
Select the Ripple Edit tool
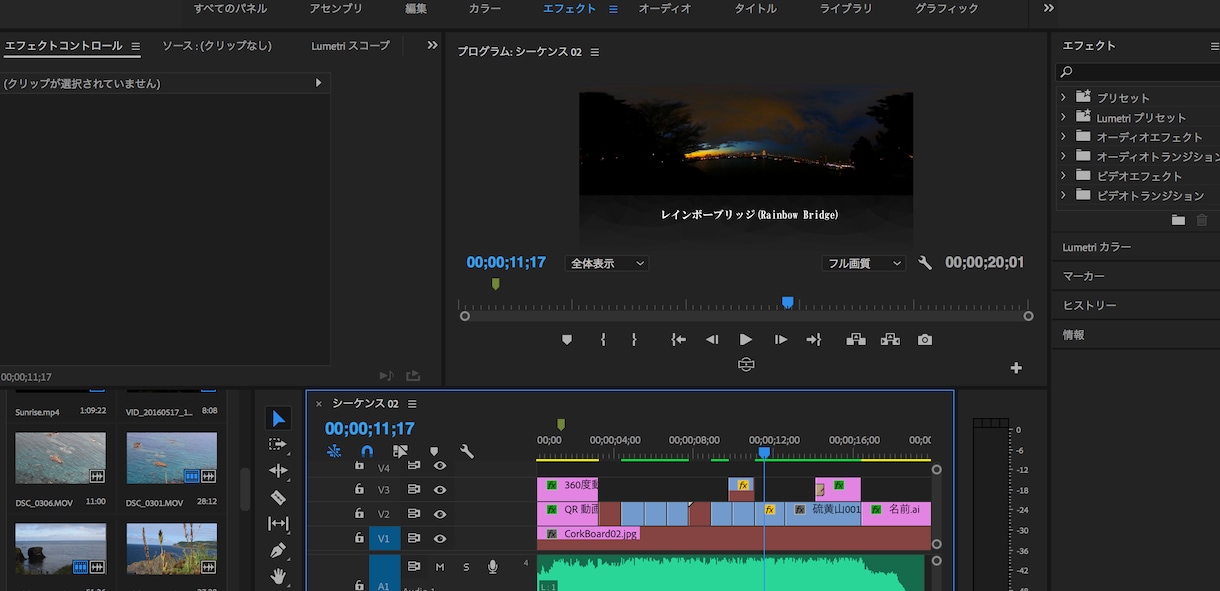tap(278, 471)
